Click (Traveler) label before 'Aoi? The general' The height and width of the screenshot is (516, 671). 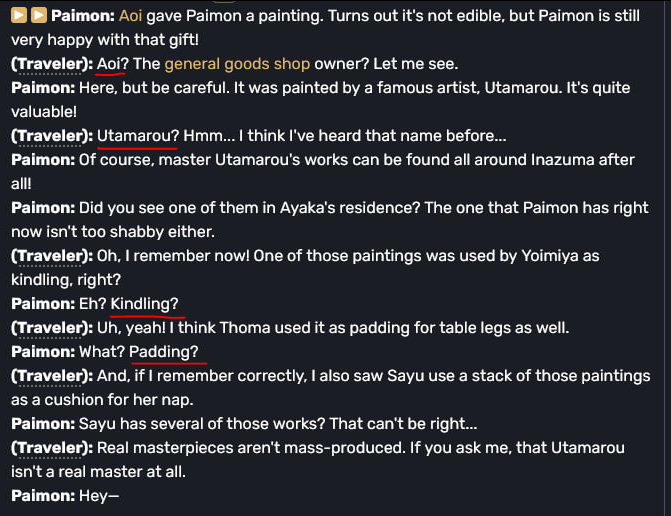52,64
